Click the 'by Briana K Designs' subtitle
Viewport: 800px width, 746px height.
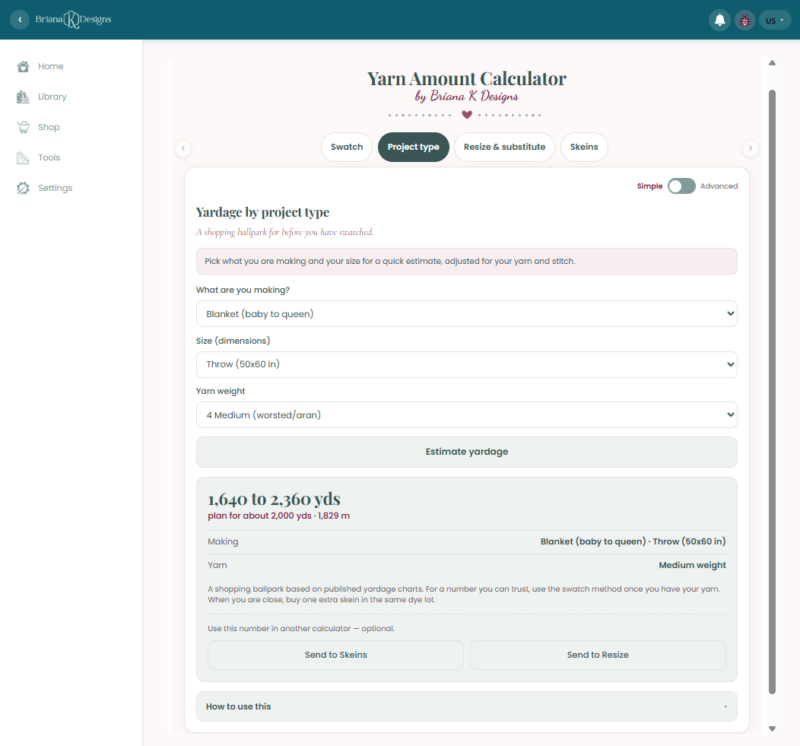[x=466, y=96]
